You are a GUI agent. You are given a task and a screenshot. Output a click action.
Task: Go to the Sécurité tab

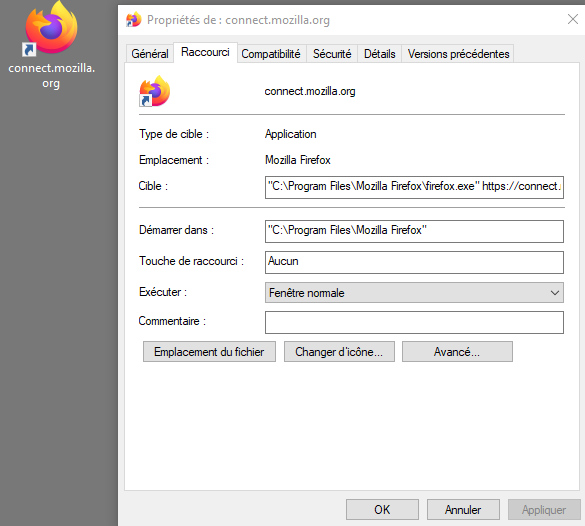pyautogui.click(x=332, y=54)
